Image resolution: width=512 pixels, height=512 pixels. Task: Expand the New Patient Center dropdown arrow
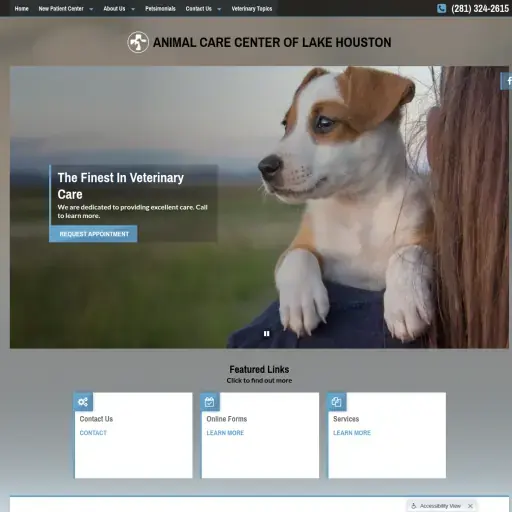(91, 9)
